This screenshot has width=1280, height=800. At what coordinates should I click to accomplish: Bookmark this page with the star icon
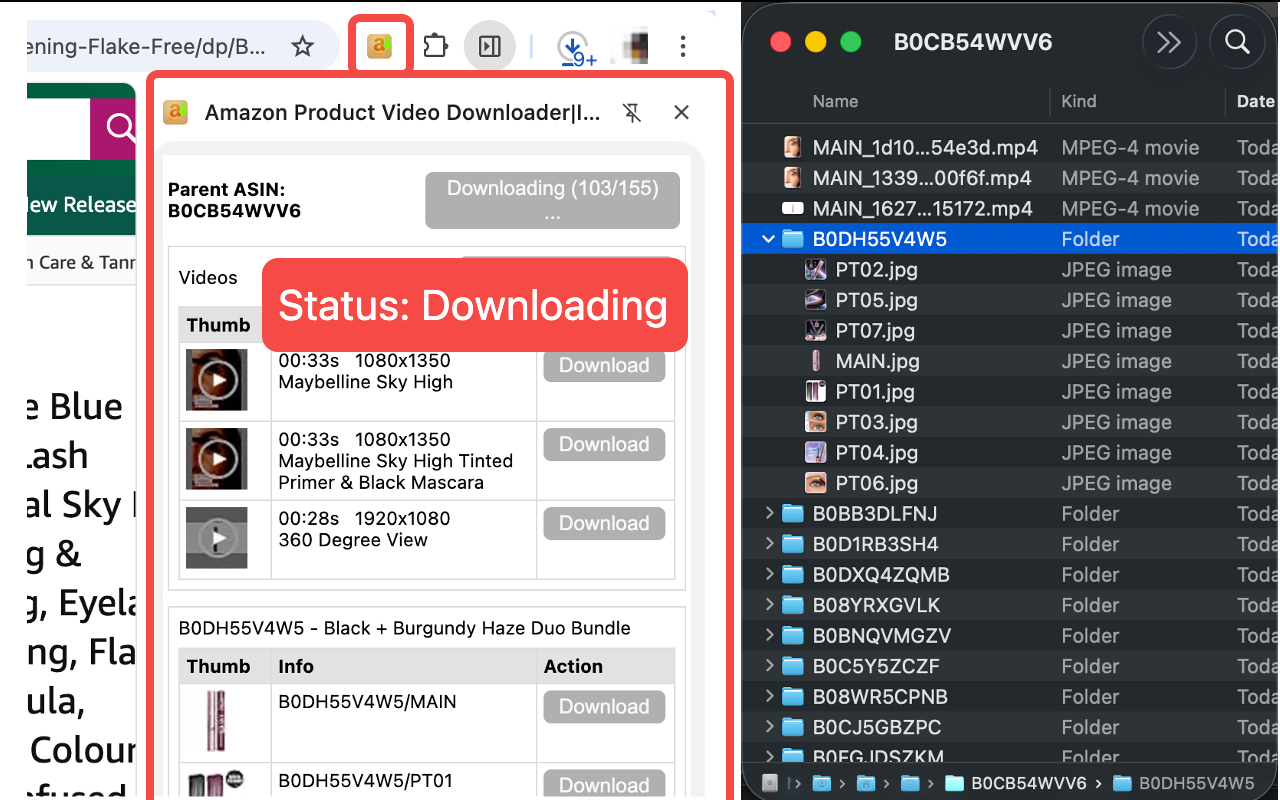(302, 46)
